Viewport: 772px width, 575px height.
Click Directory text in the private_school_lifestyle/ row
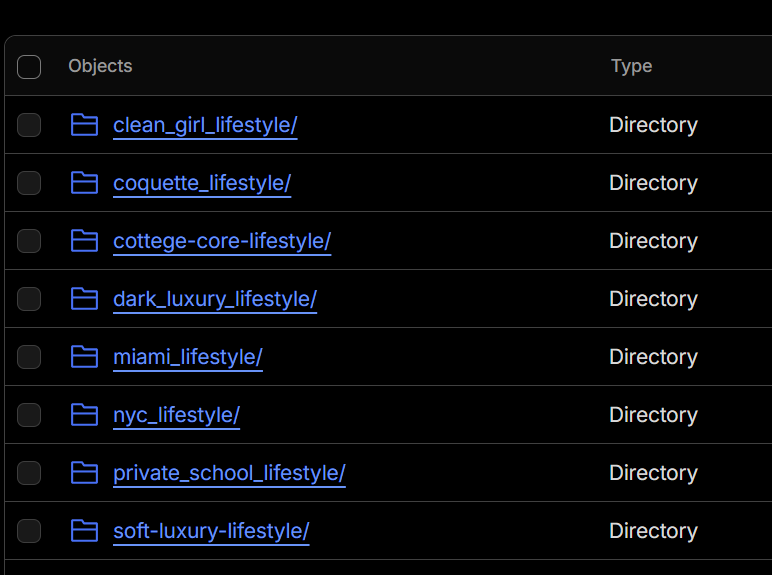653,473
